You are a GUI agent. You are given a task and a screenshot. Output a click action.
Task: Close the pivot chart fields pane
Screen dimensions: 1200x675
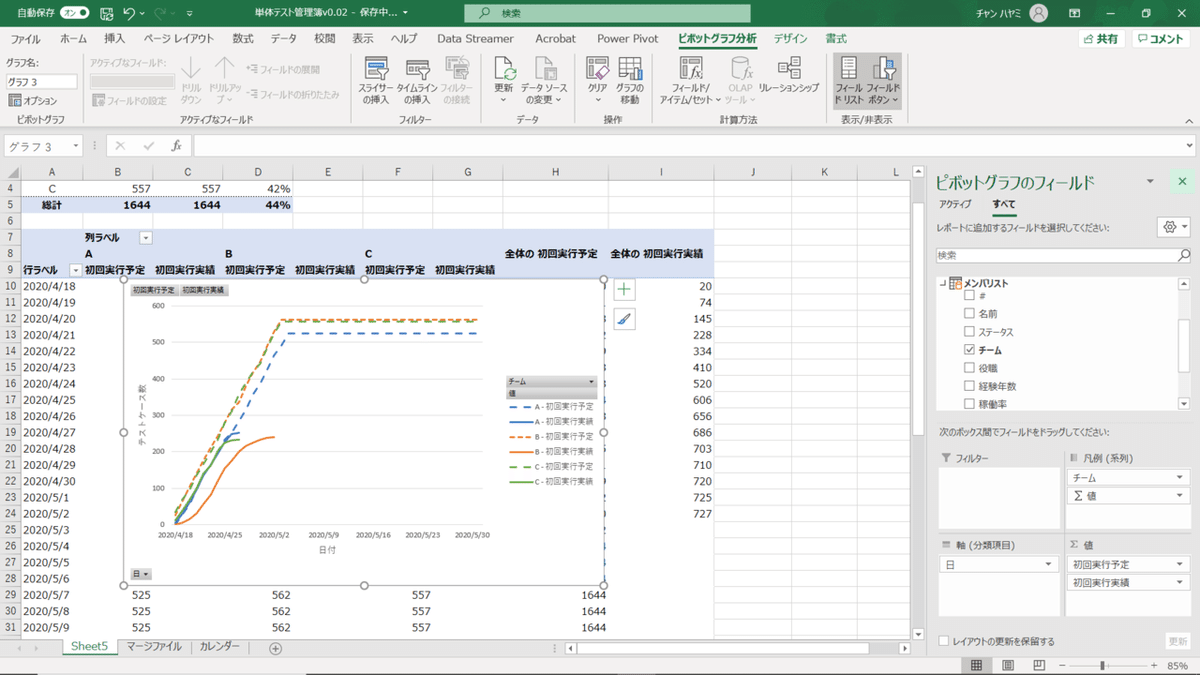1182,182
